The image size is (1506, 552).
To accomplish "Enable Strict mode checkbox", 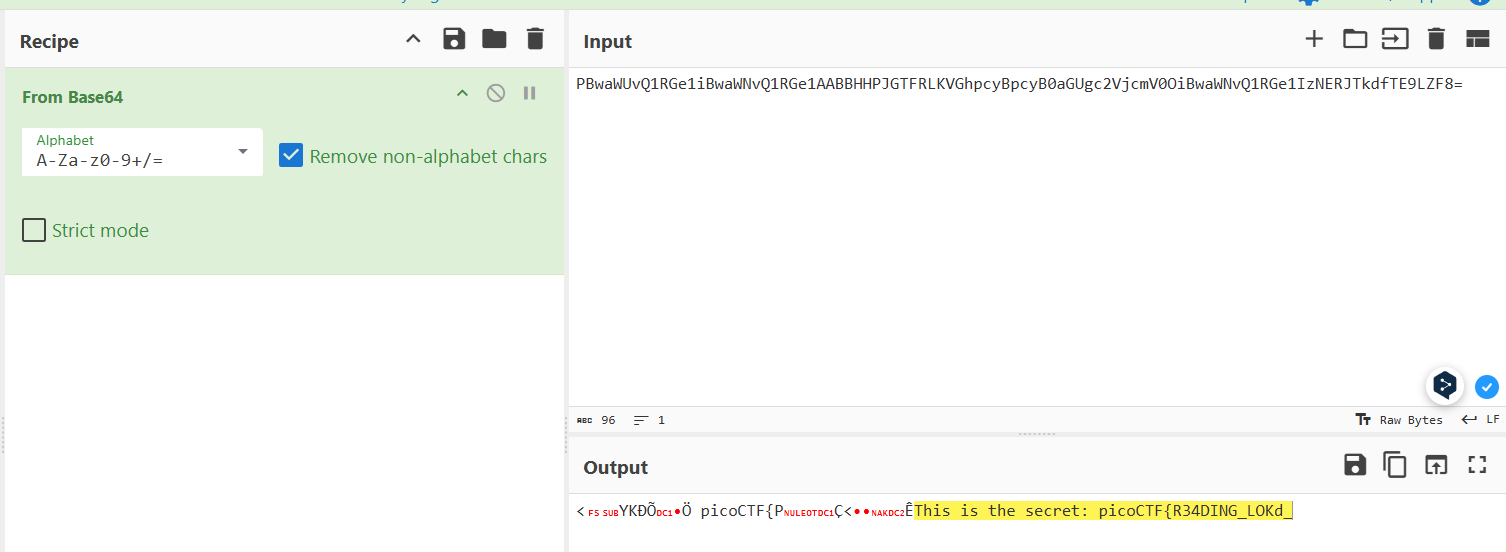I will [34, 230].
